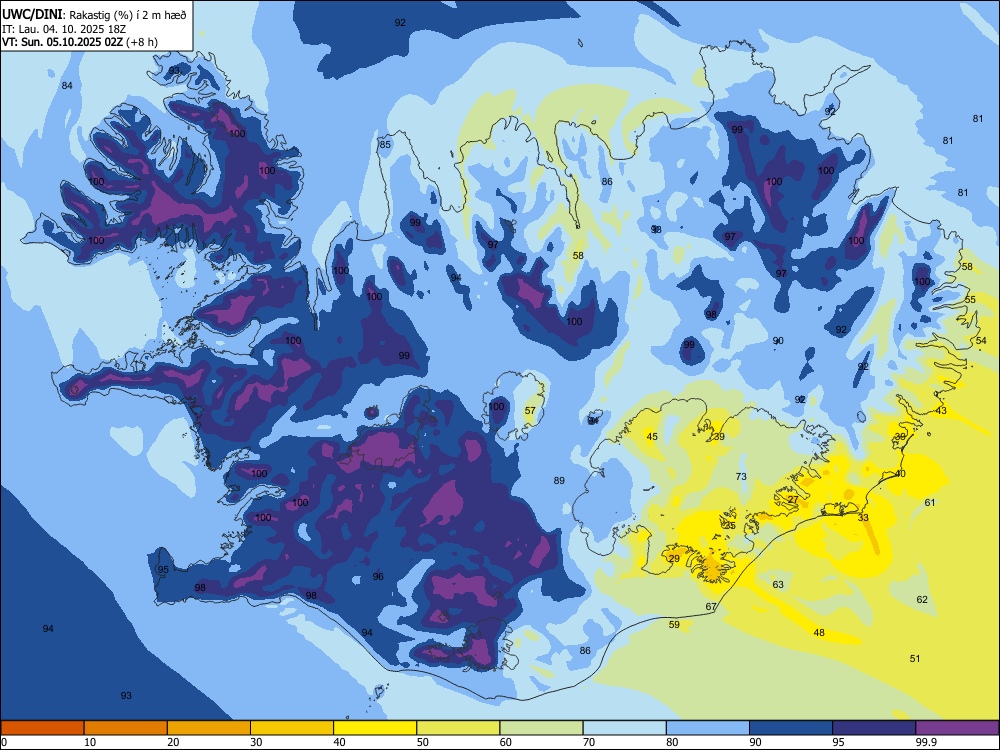Click the map value '59' on the map
Image resolution: width=1000 pixels, height=750 pixels.
(x=674, y=624)
